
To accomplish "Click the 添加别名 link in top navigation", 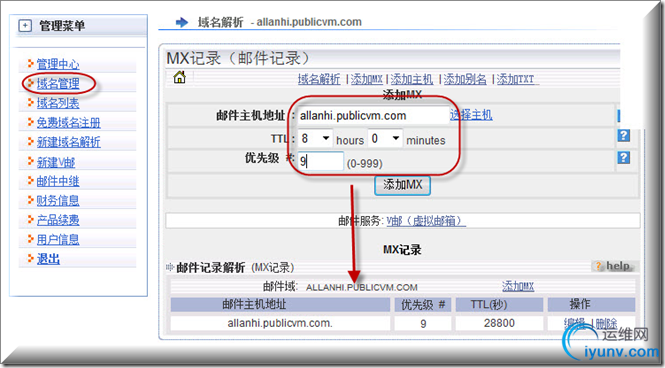I will [x=465, y=79].
